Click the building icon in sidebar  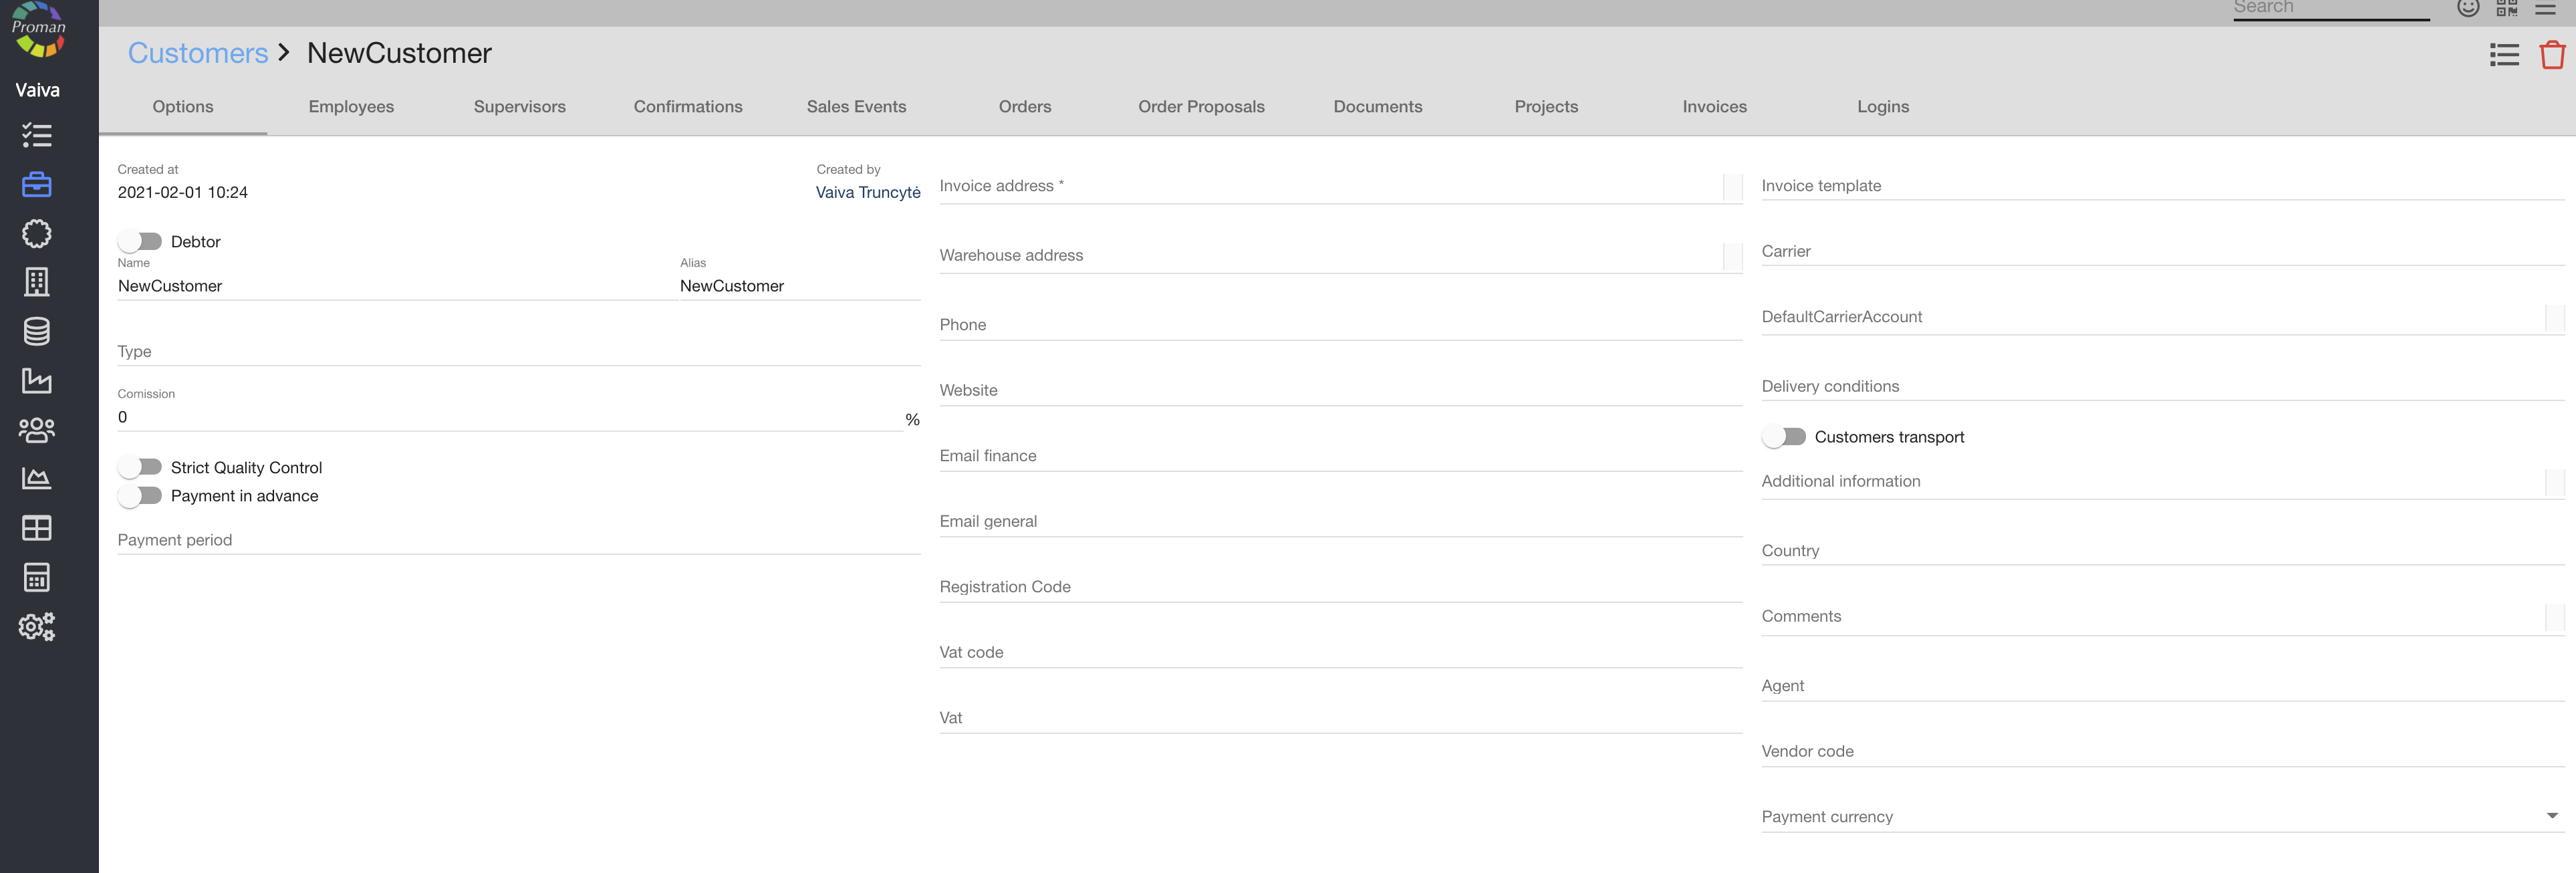point(37,282)
